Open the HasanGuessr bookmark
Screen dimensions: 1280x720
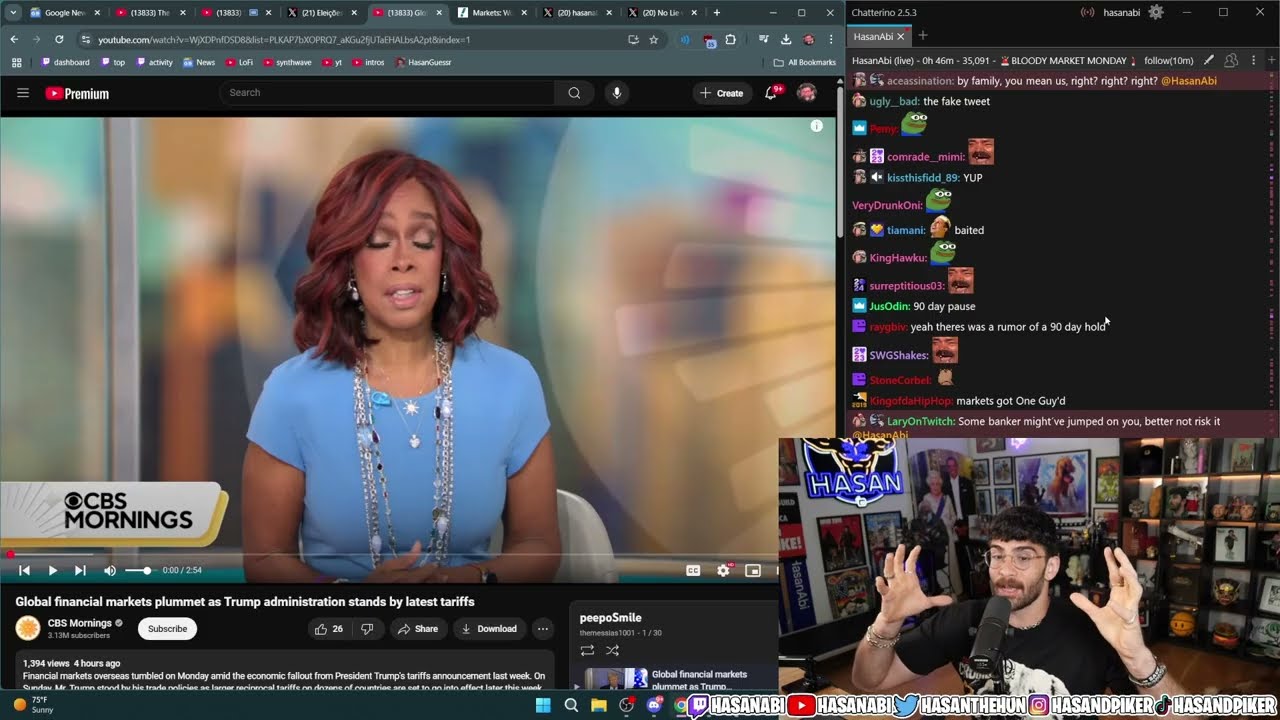425,62
